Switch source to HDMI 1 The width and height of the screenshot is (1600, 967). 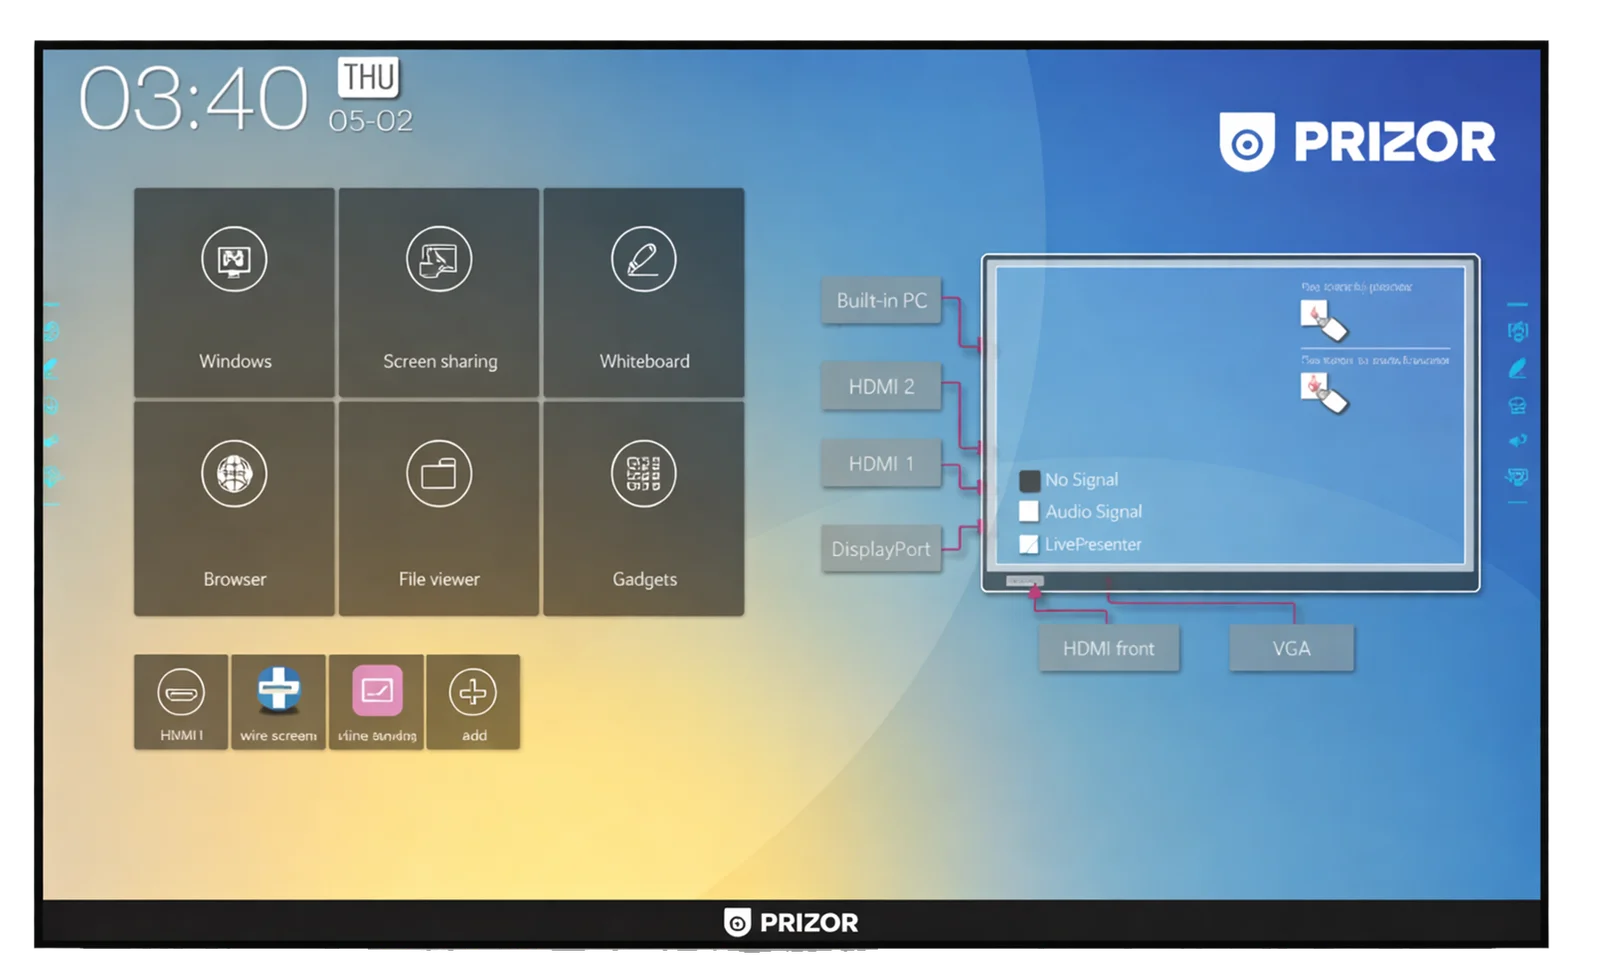(881, 463)
